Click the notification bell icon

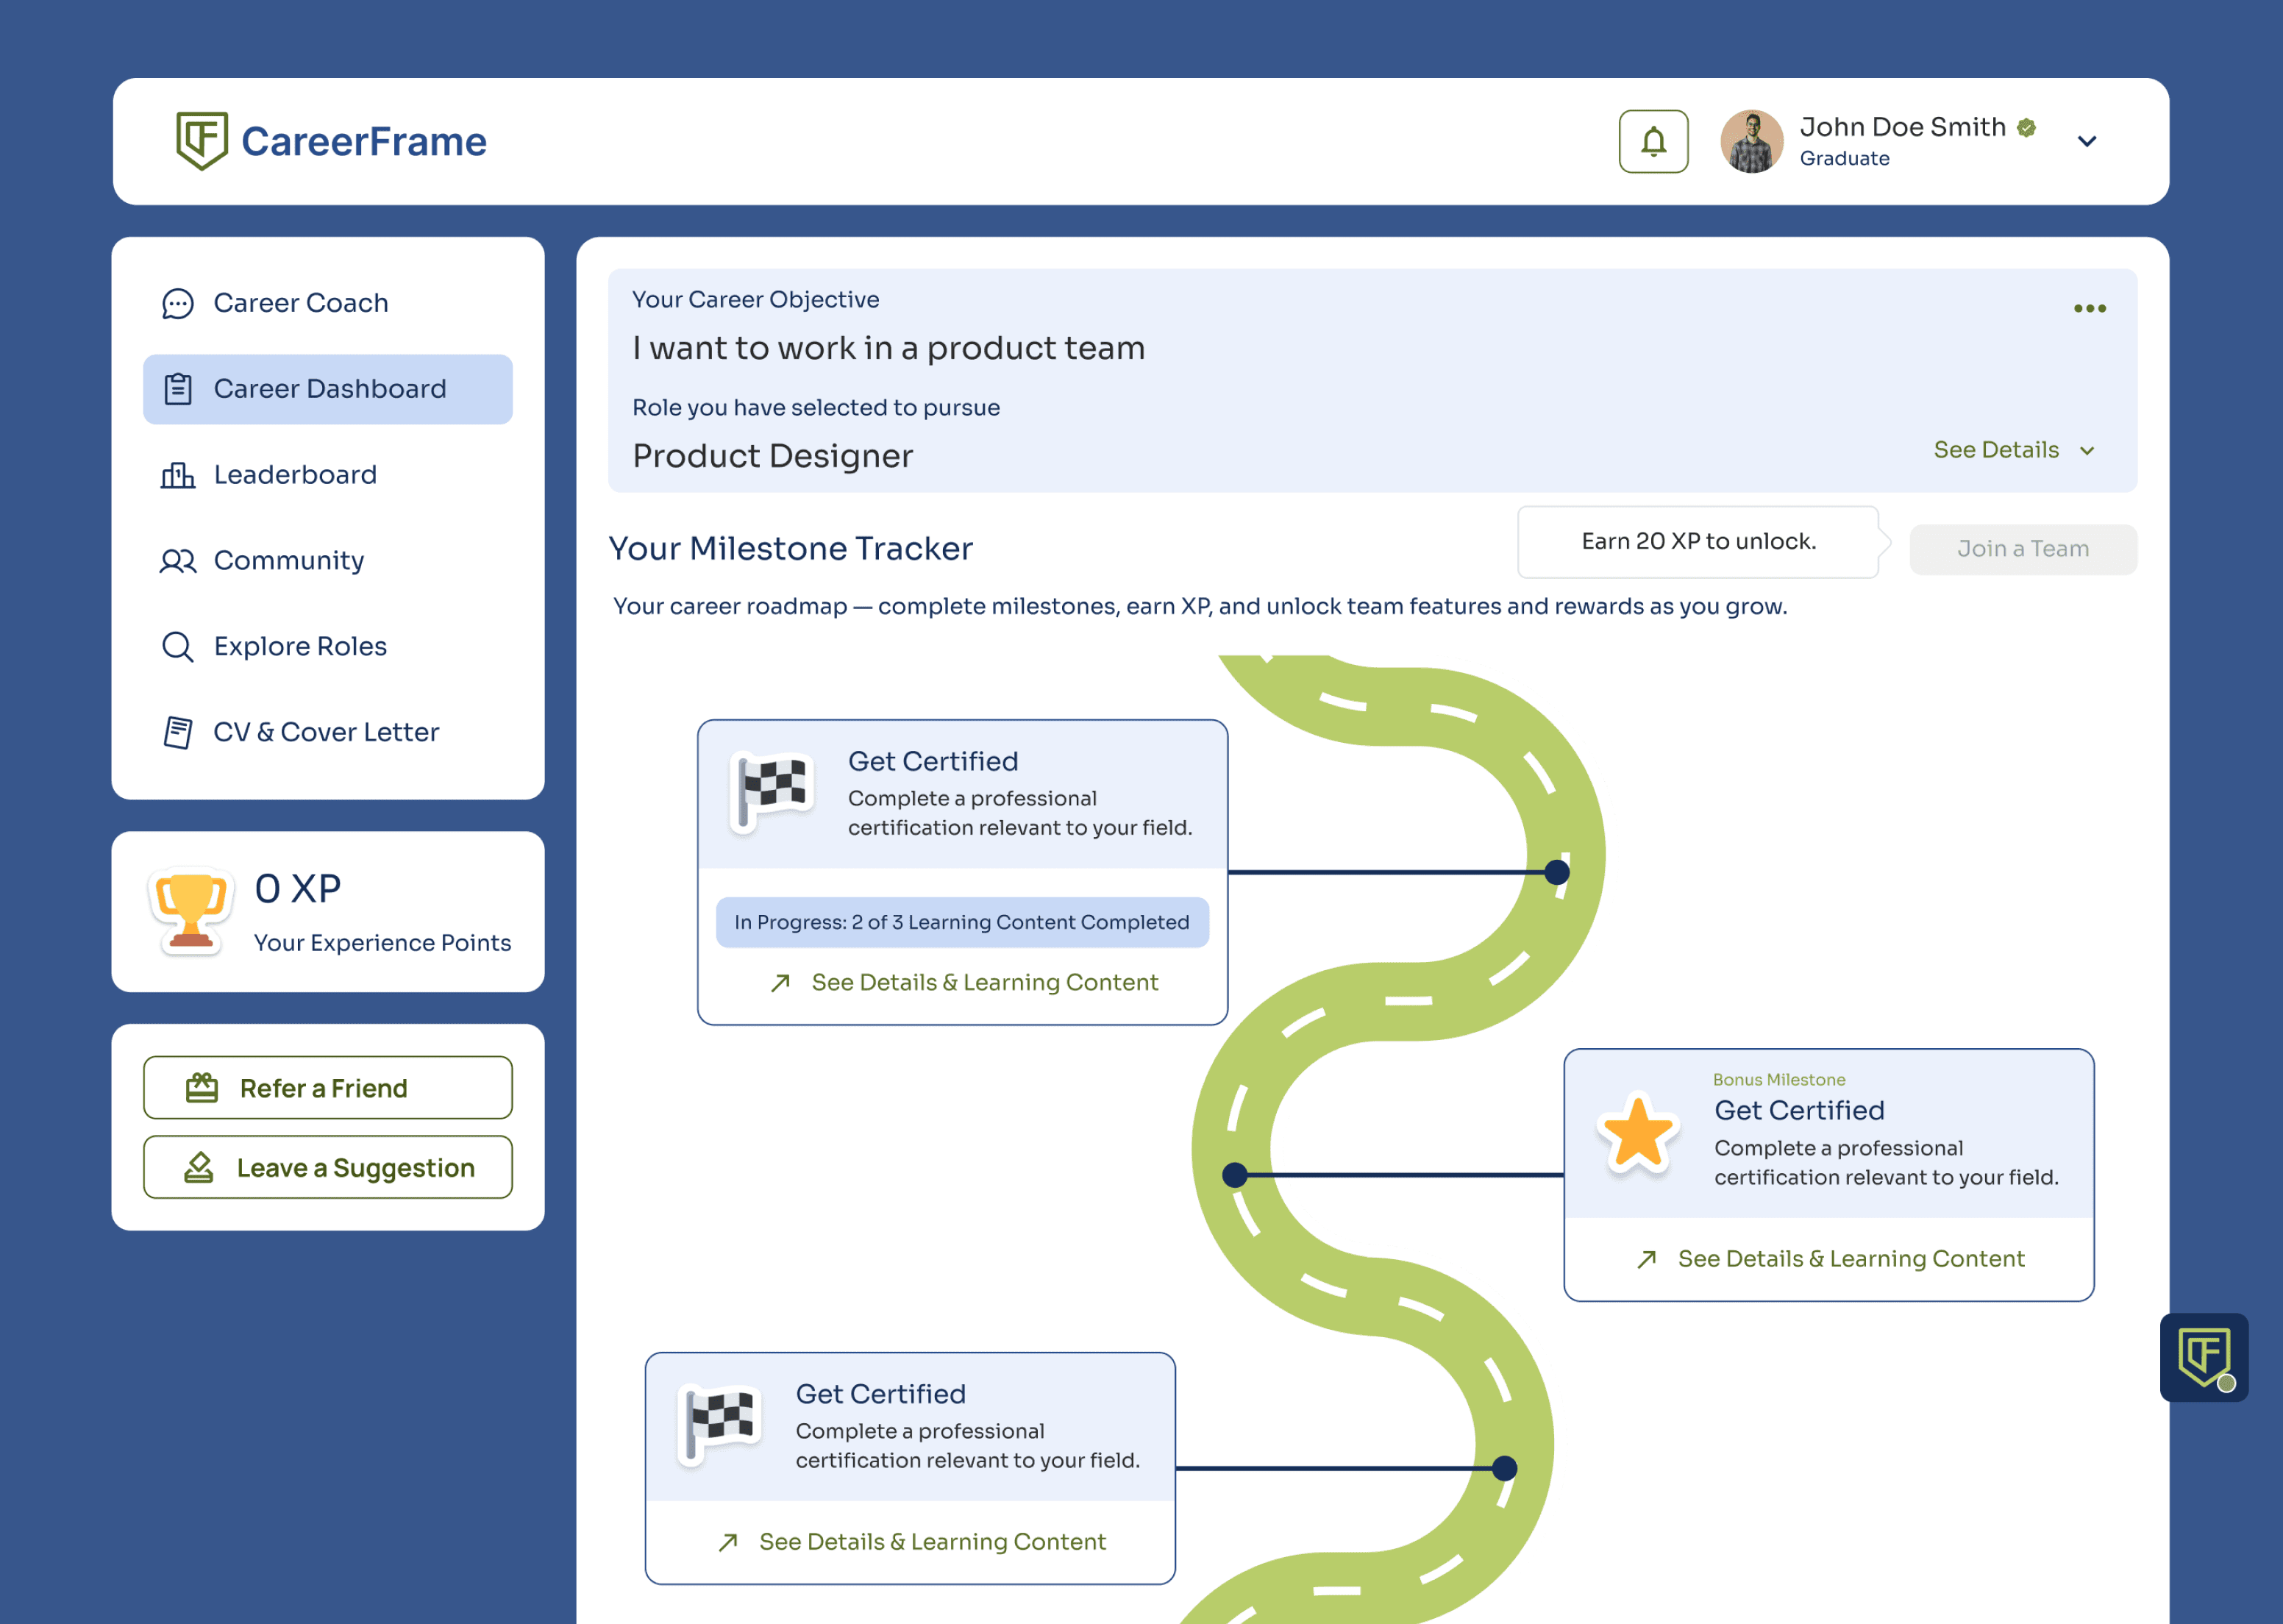point(1653,141)
